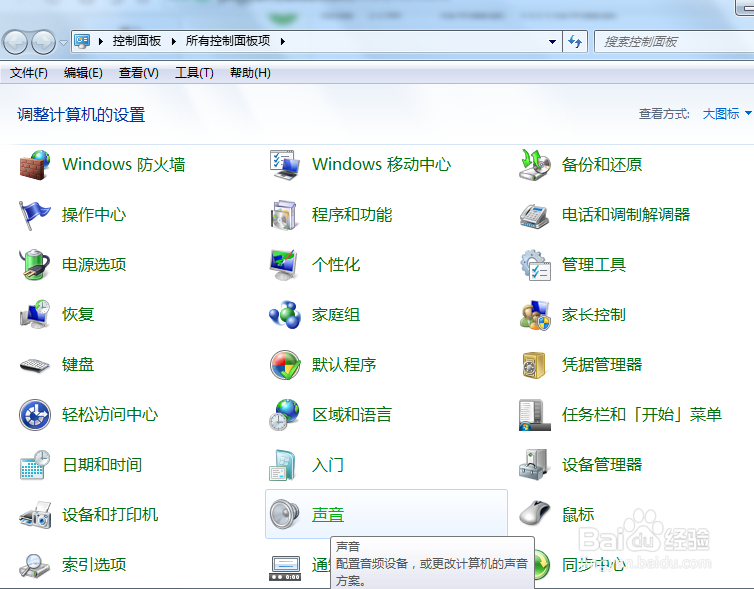
Task: Open the Windows 防火墙 brick wall icon
Action: pyautogui.click(x=35, y=164)
